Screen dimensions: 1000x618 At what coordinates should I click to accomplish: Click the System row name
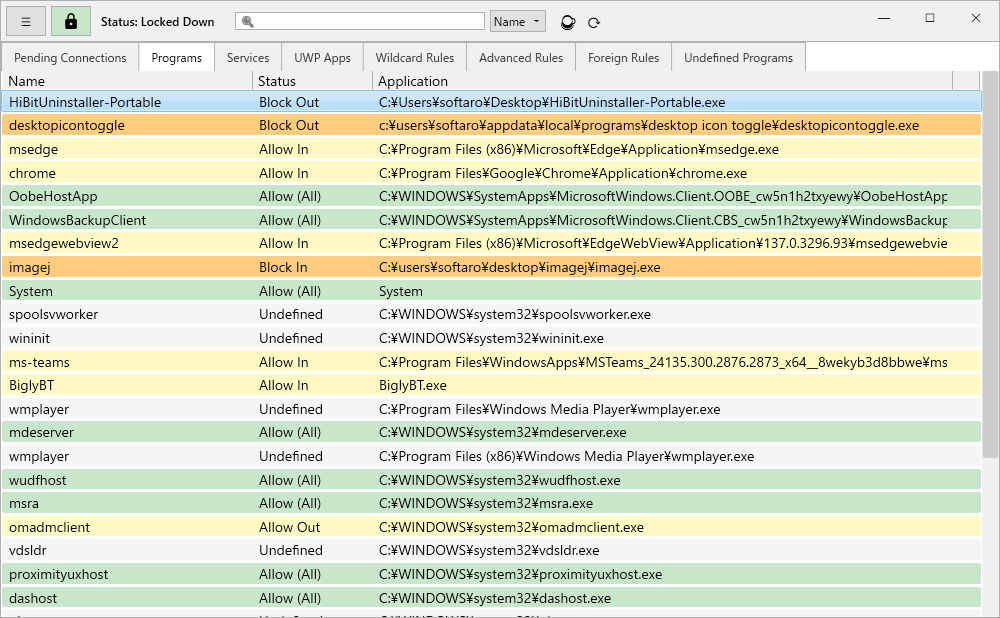(31, 291)
